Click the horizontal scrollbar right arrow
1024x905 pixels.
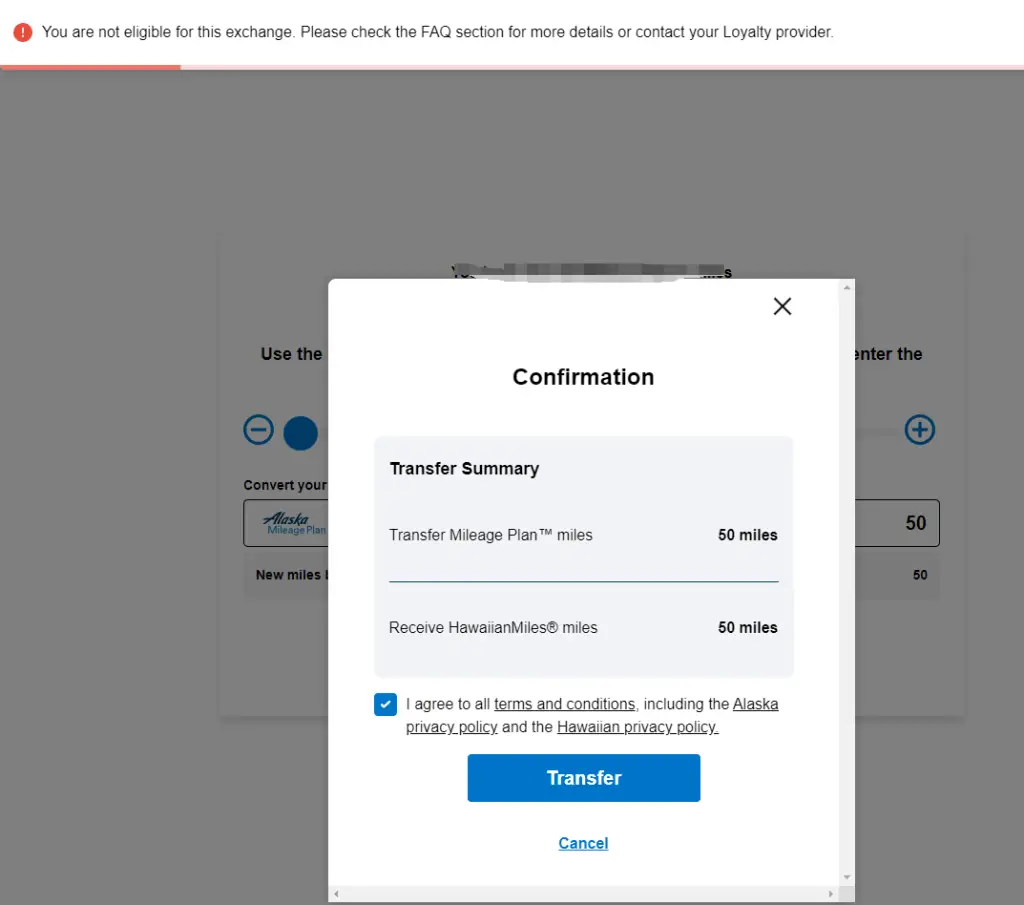coord(831,893)
